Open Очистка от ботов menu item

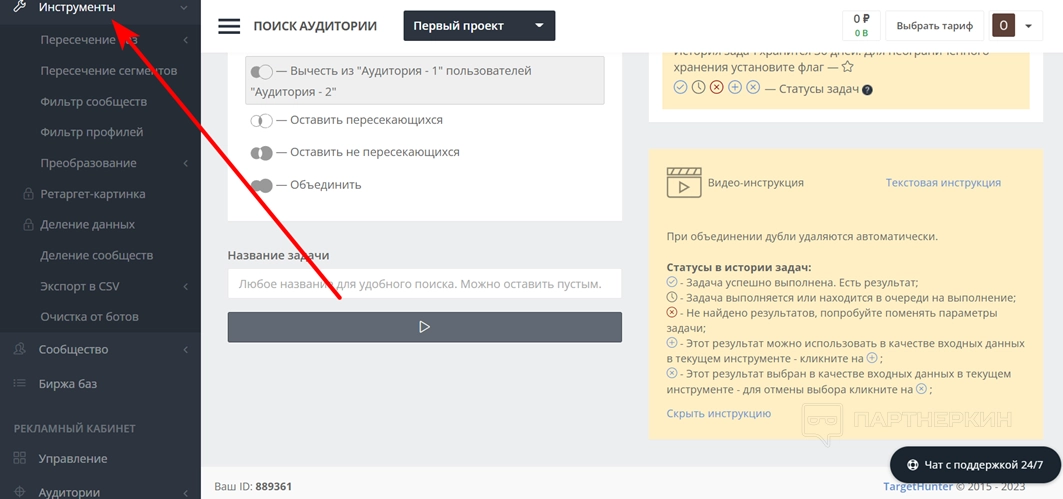(89, 317)
